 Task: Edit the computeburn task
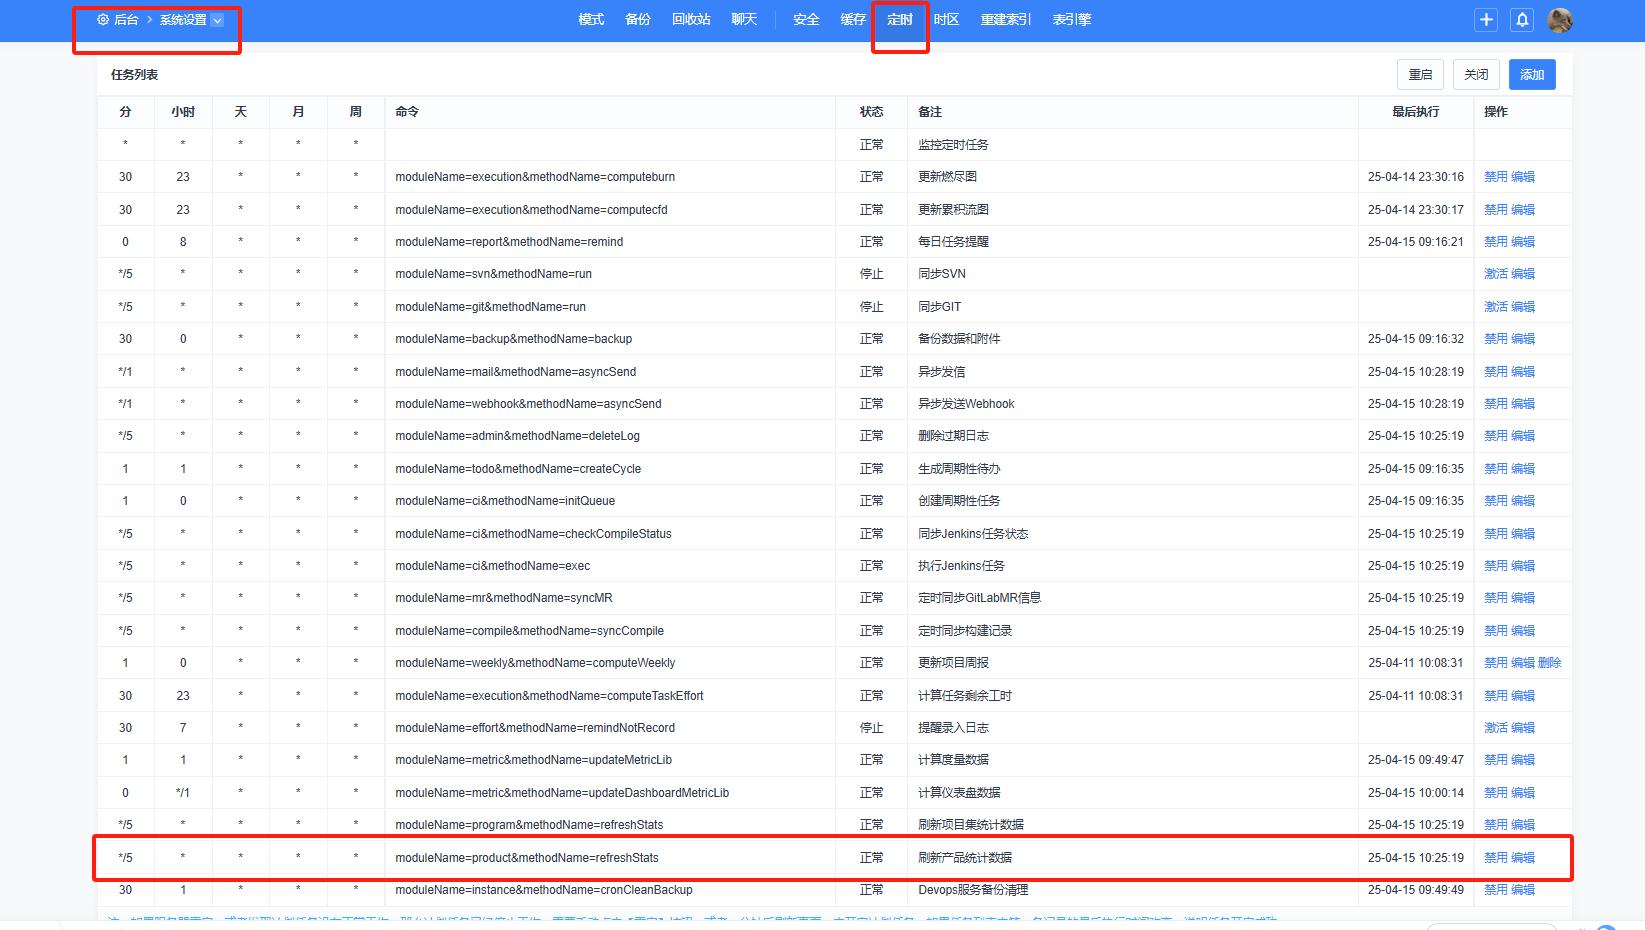click(1523, 177)
